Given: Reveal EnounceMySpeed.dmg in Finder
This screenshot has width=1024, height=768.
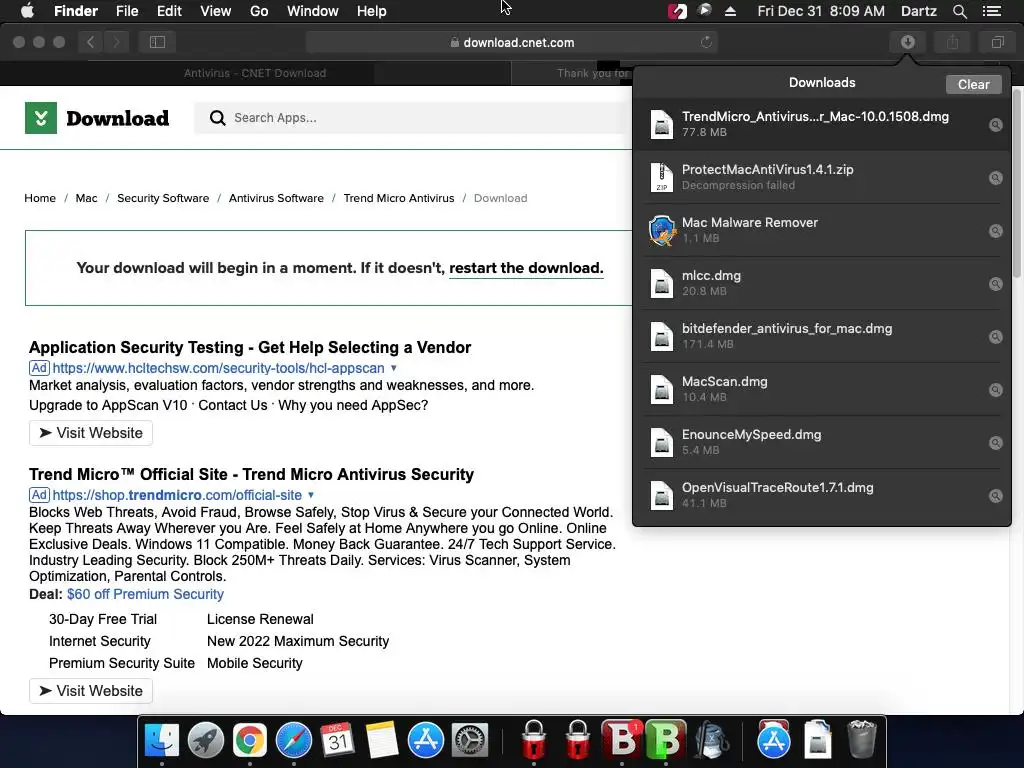Looking at the screenshot, I should pyautogui.click(x=995, y=443).
